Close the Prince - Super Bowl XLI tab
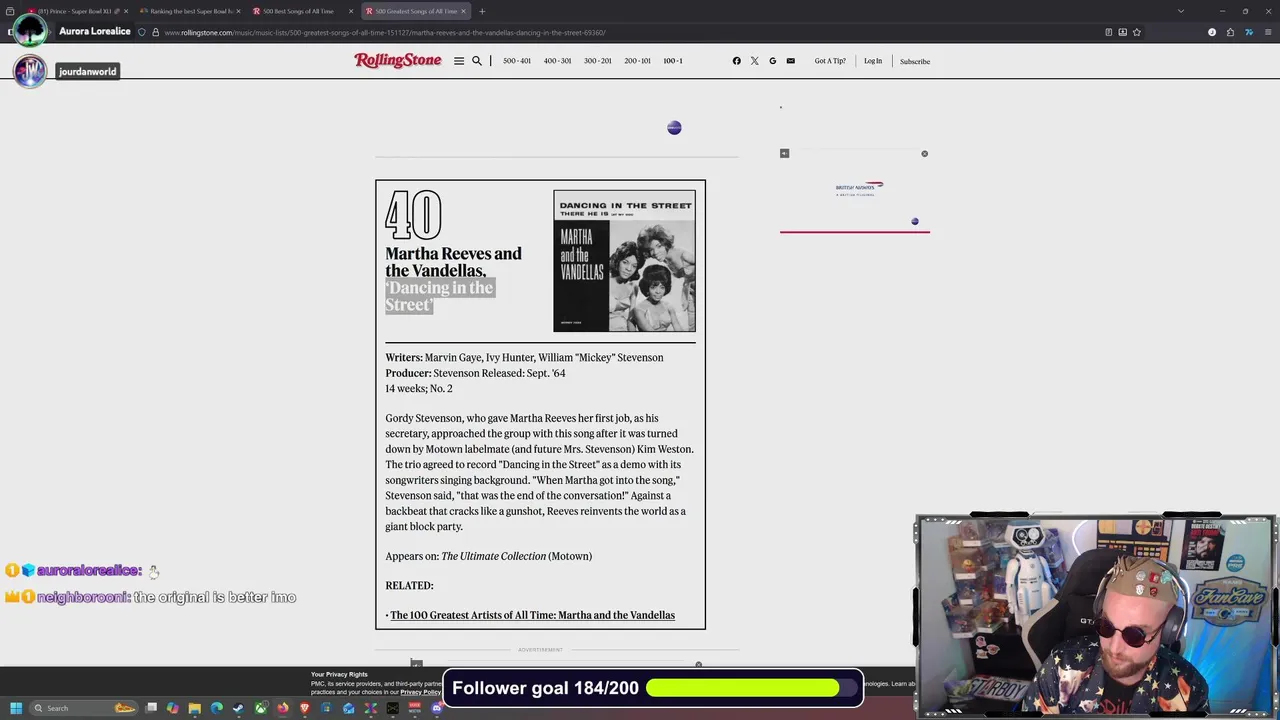1280x720 pixels. [x=126, y=11]
